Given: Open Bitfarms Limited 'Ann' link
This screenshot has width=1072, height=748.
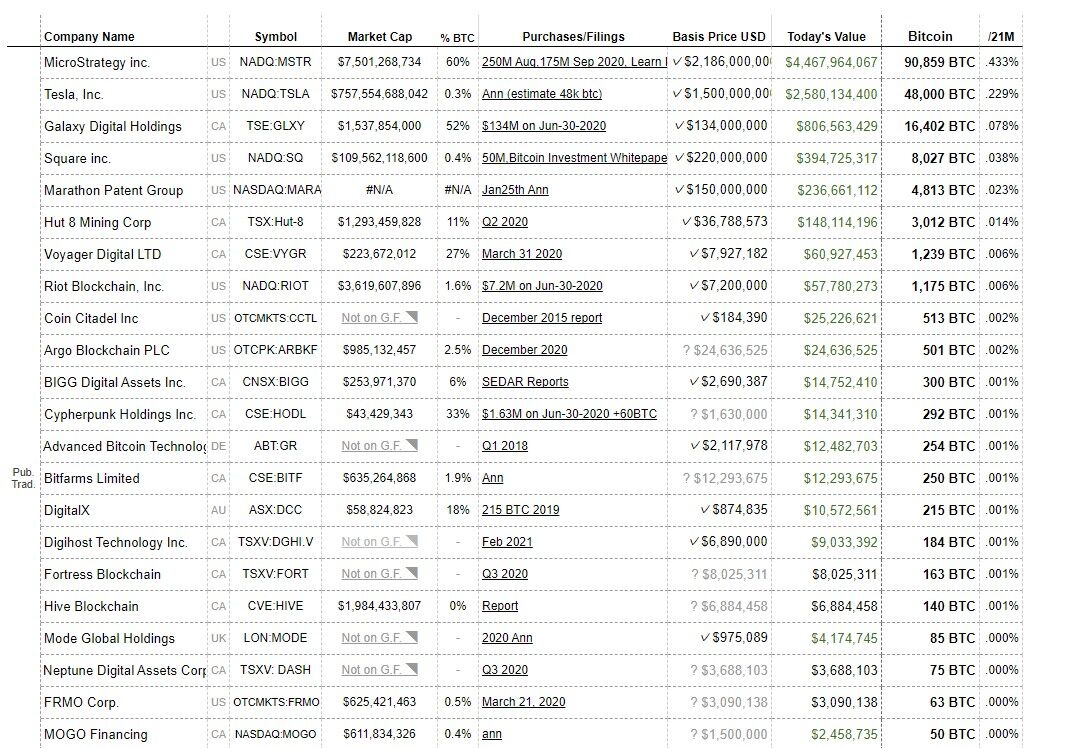Looking at the screenshot, I should (492, 478).
